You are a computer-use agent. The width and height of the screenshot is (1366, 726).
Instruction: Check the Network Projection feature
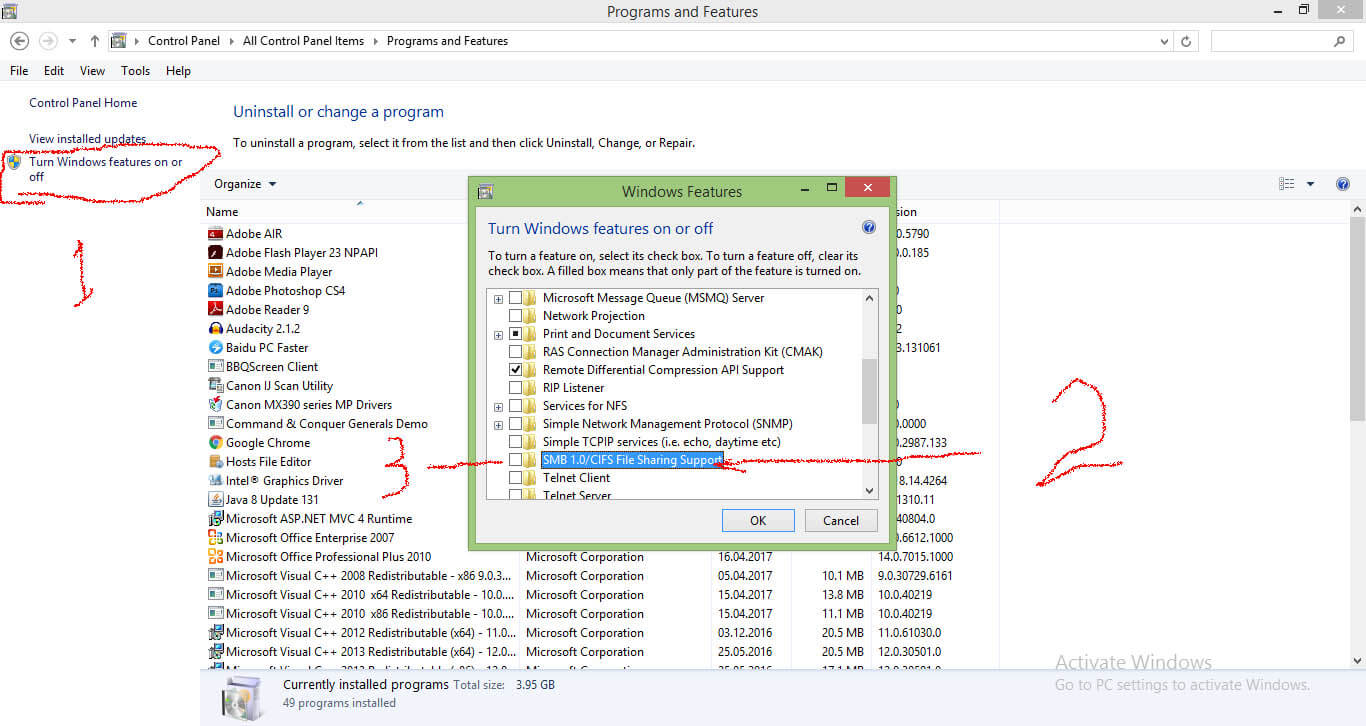tap(516, 316)
